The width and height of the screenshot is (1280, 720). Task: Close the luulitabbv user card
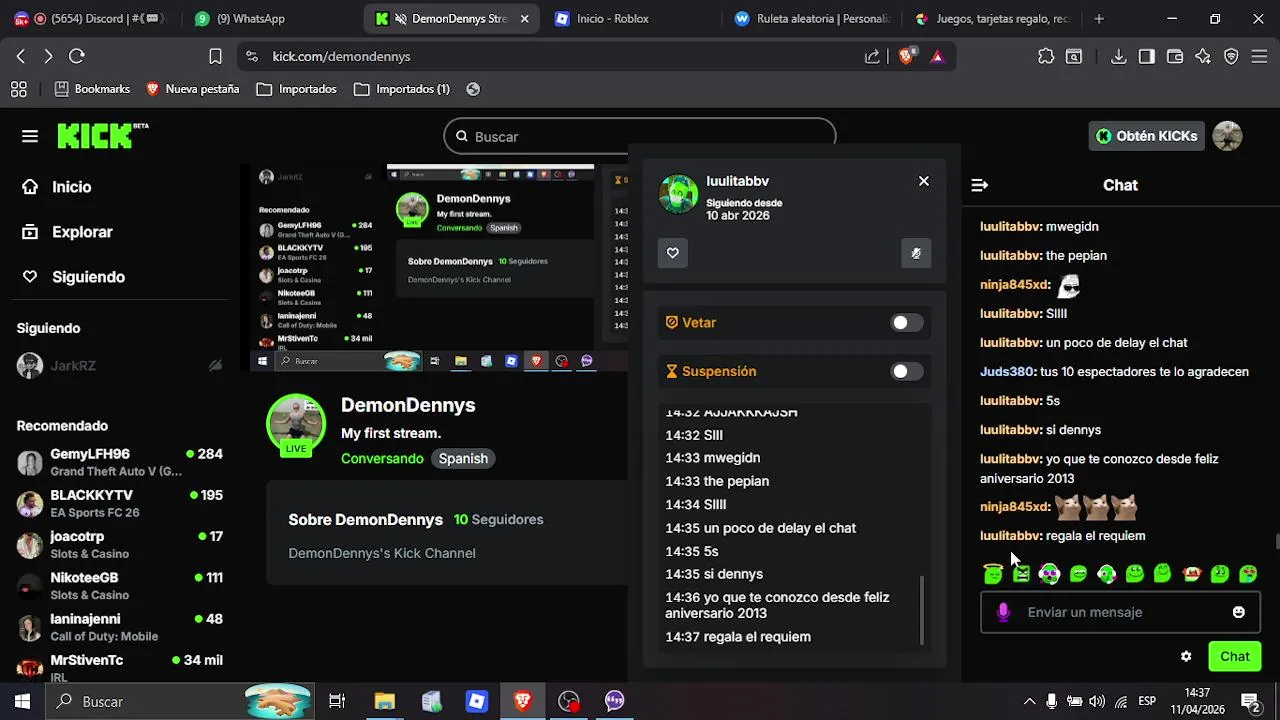pyautogui.click(x=924, y=181)
